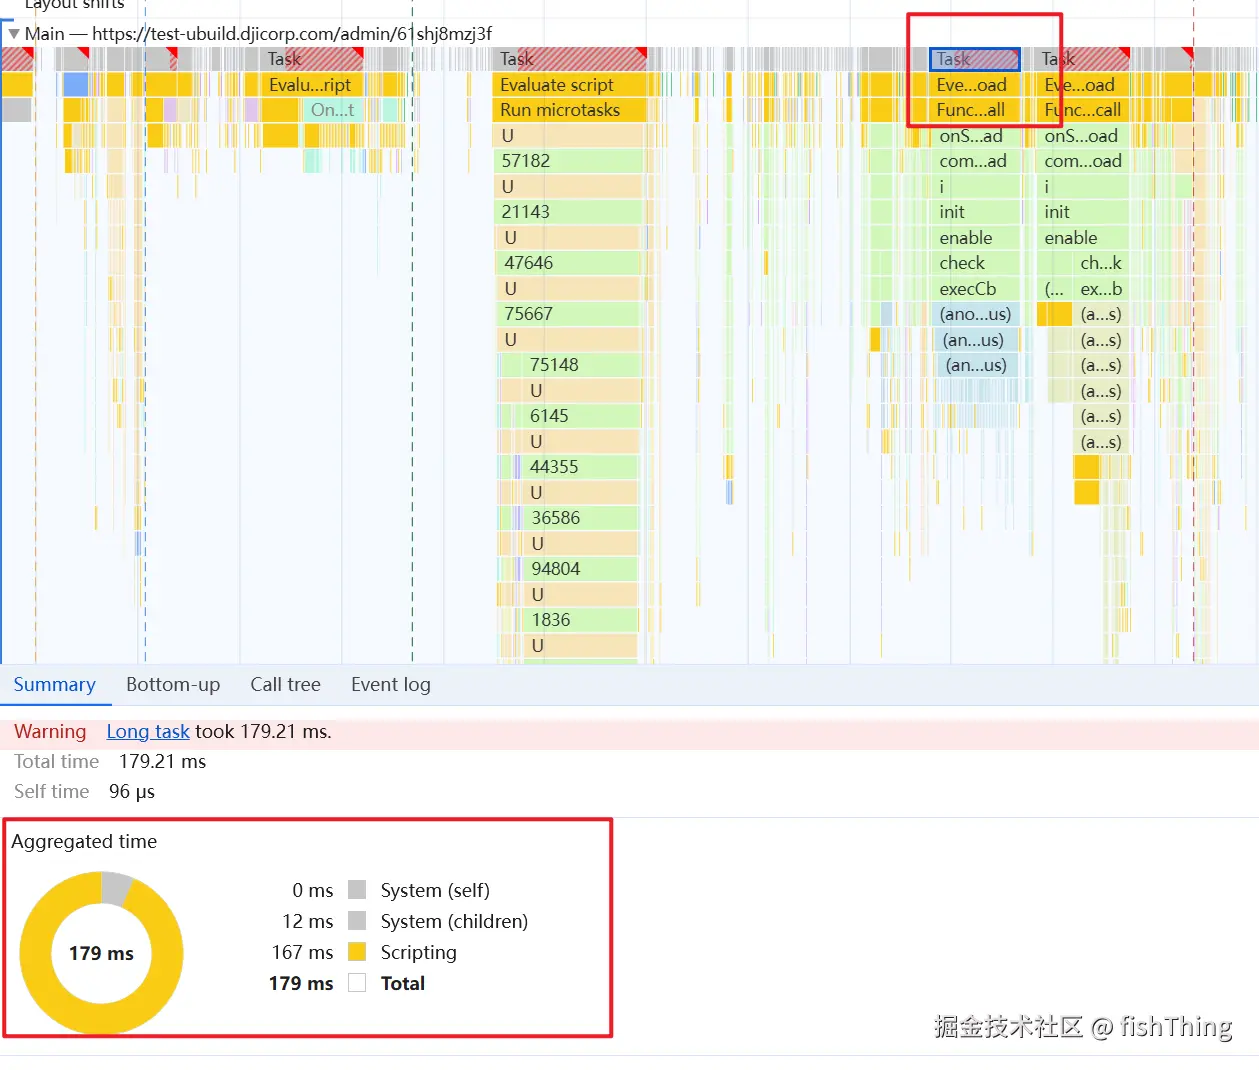The width and height of the screenshot is (1259, 1070).
Task: Select the 'onS...oad' flame entry
Action: click(1083, 136)
